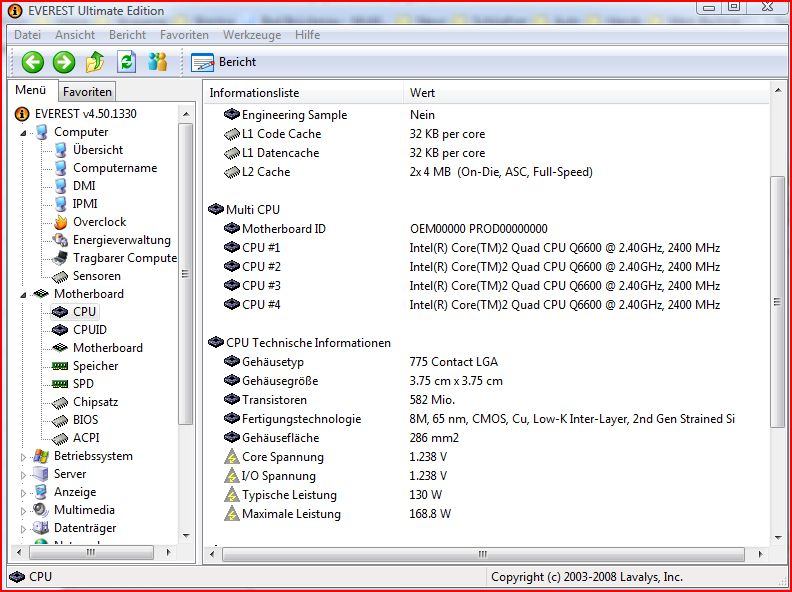Click the green Forward arrow icon

64,62
